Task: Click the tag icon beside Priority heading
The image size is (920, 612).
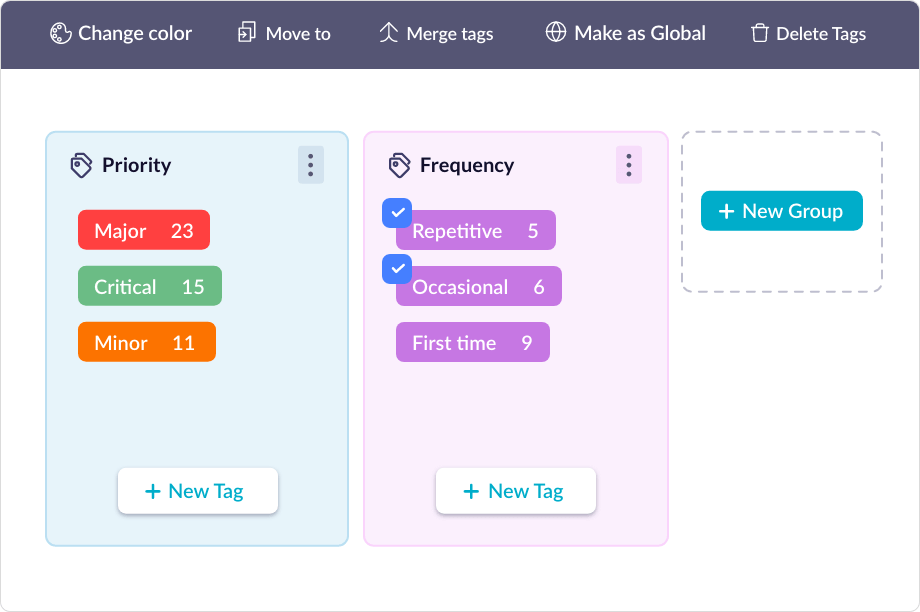Action: point(79,165)
